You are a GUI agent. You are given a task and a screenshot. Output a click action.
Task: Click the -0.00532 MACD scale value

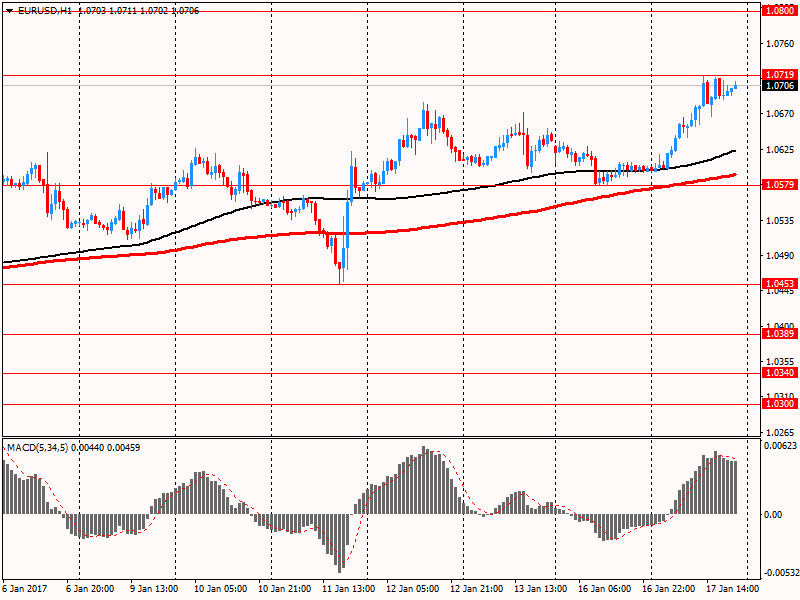coord(780,573)
